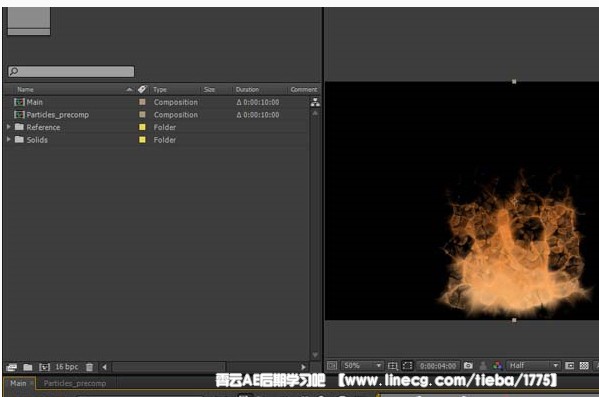Create a new folder in Project panel
Image resolution: width=599 pixels, height=397 pixels.
(x=28, y=367)
